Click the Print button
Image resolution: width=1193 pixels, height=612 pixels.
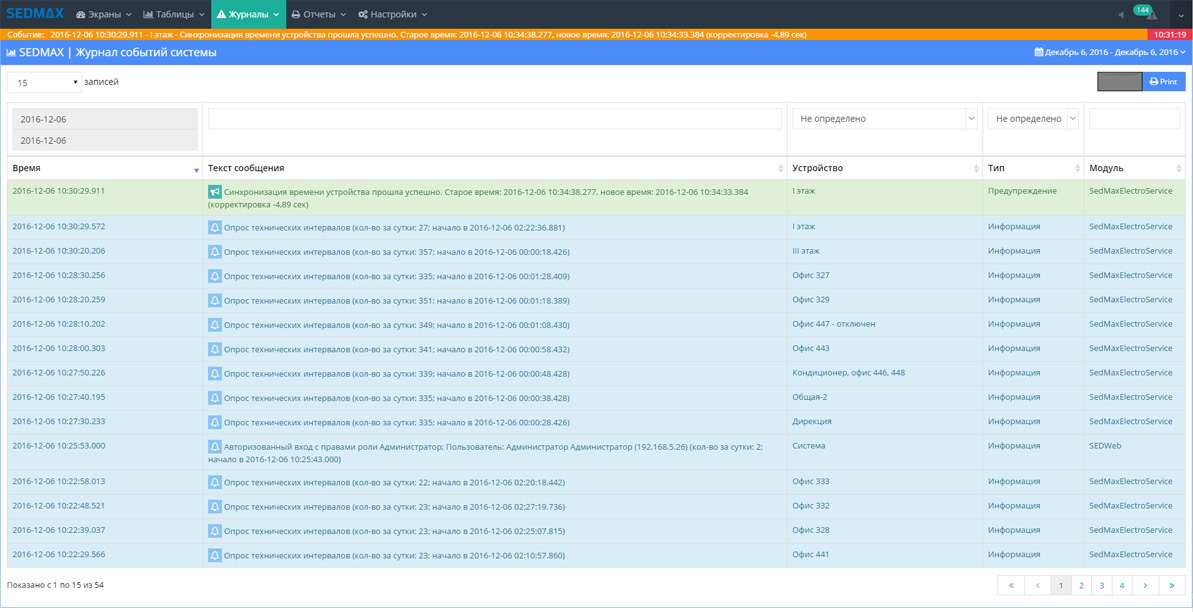coord(1163,82)
